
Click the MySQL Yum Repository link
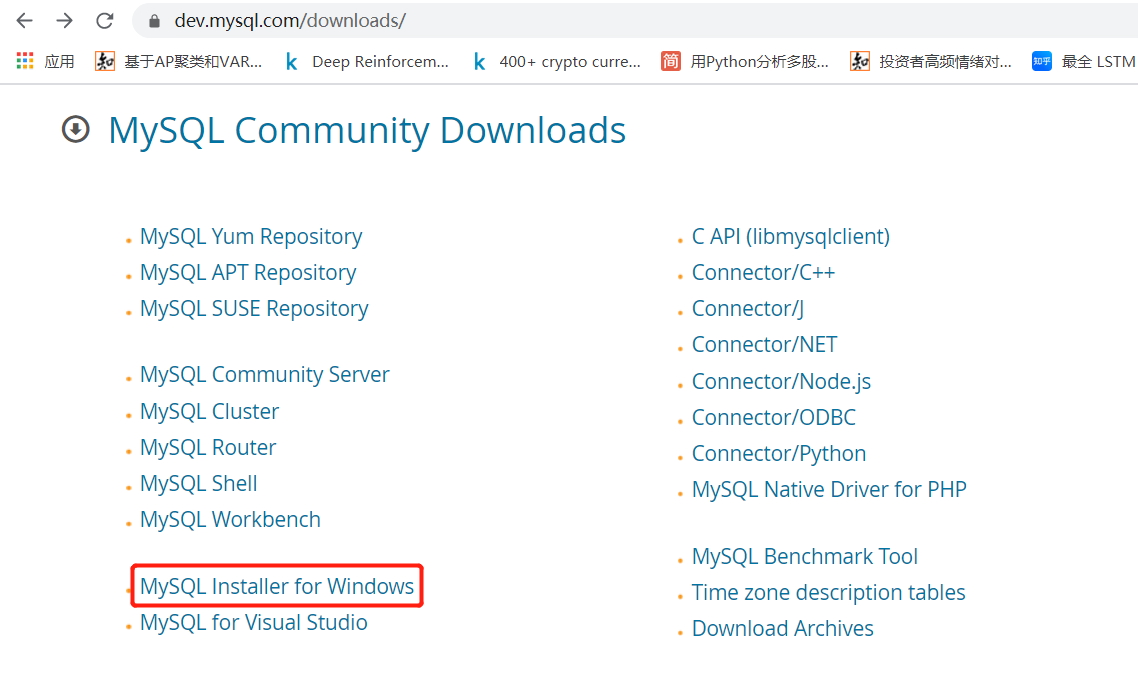tap(251, 237)
